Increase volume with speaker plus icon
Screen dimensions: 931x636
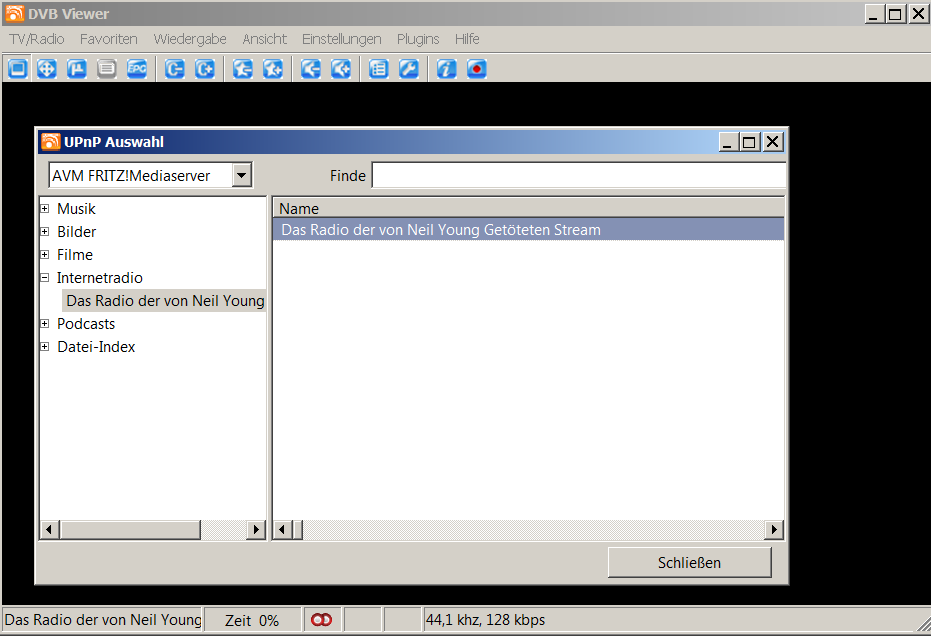(x=341, y=69)
